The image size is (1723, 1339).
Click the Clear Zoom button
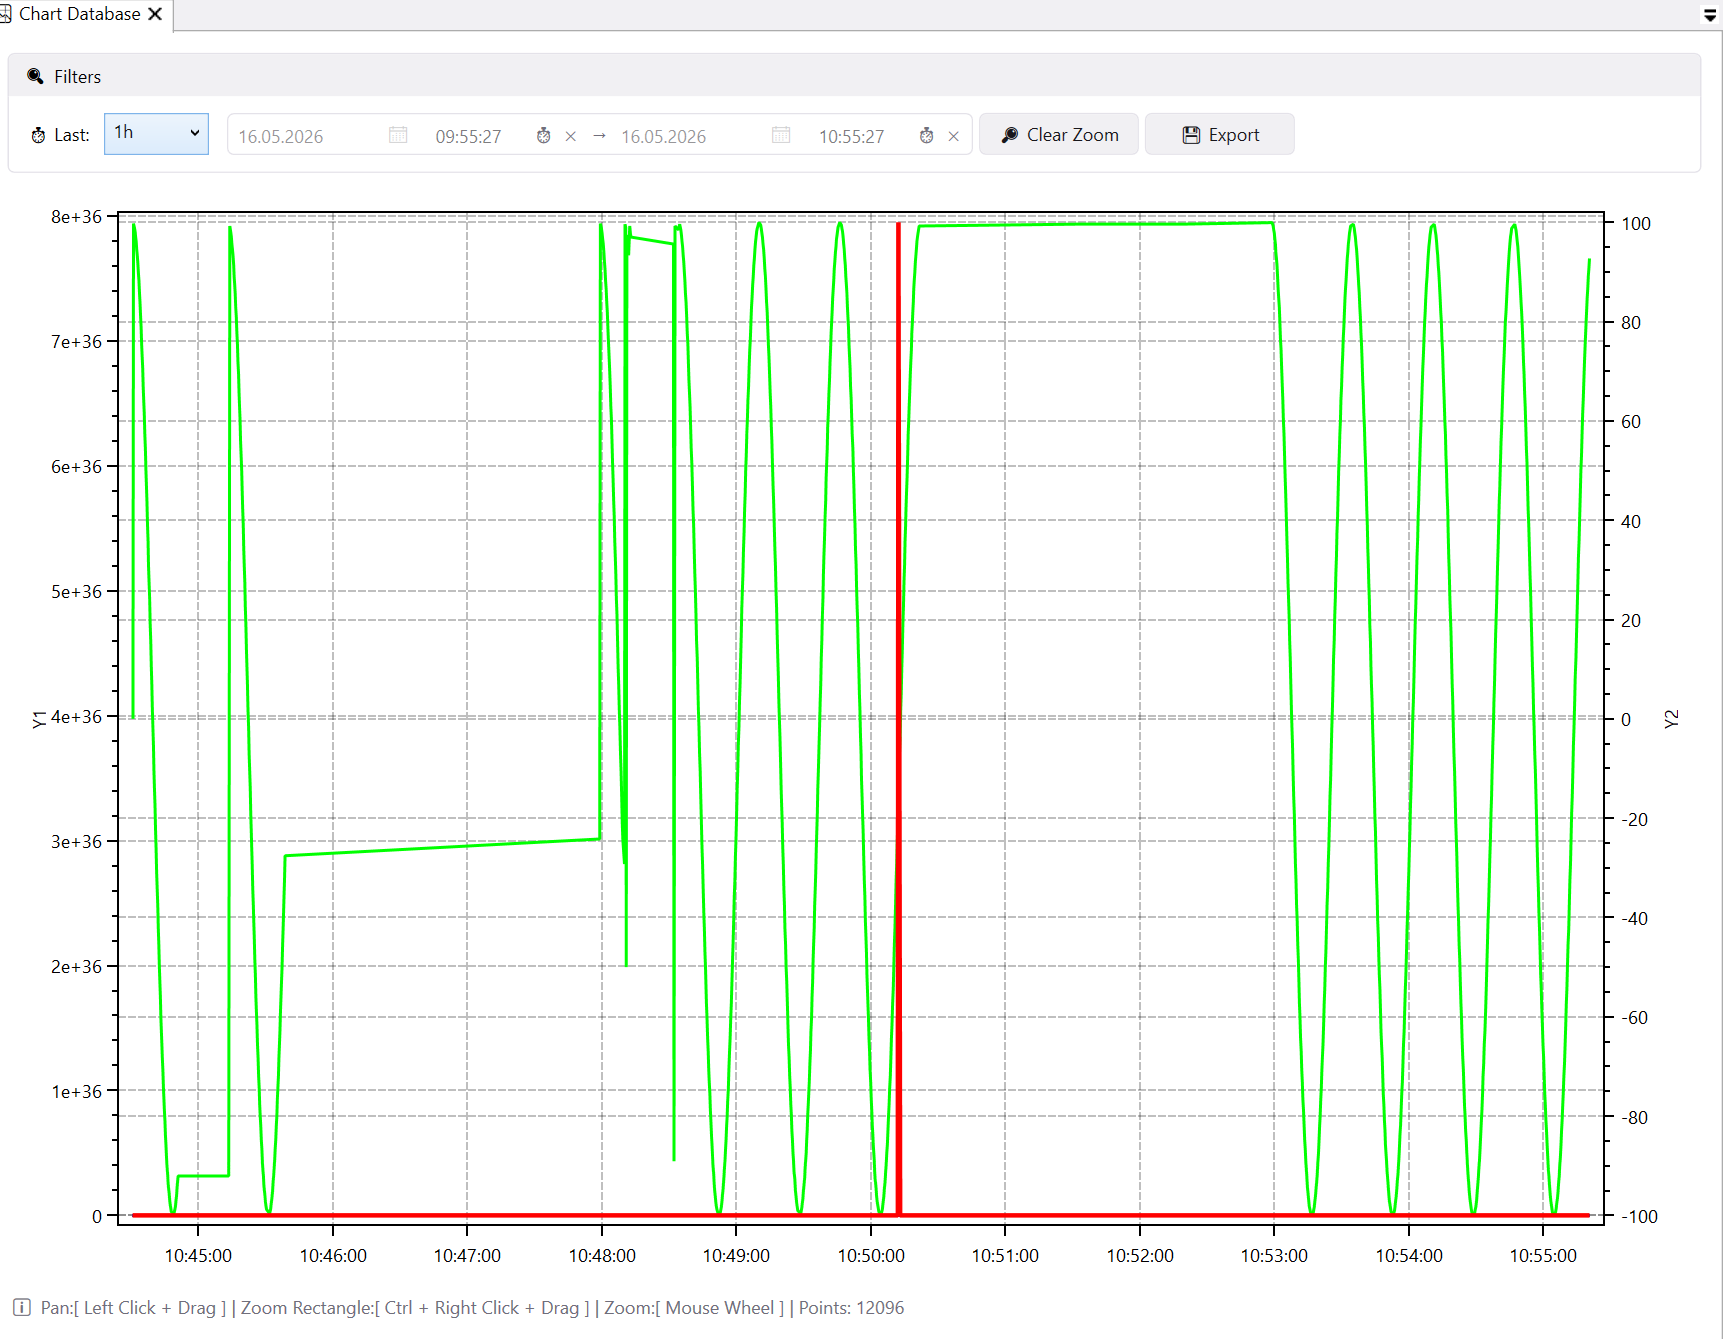coord(1059,134)
